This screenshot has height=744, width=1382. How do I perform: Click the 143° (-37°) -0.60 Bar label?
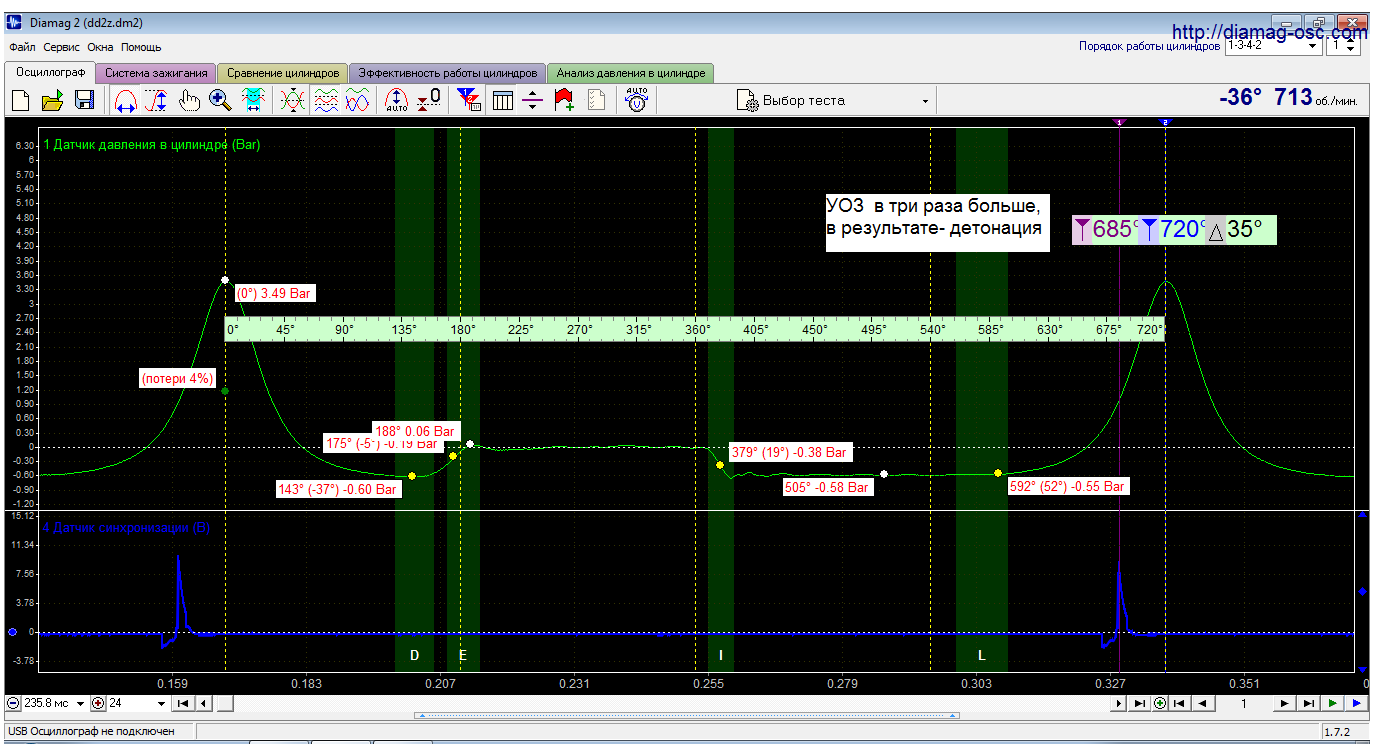point(340,489)
